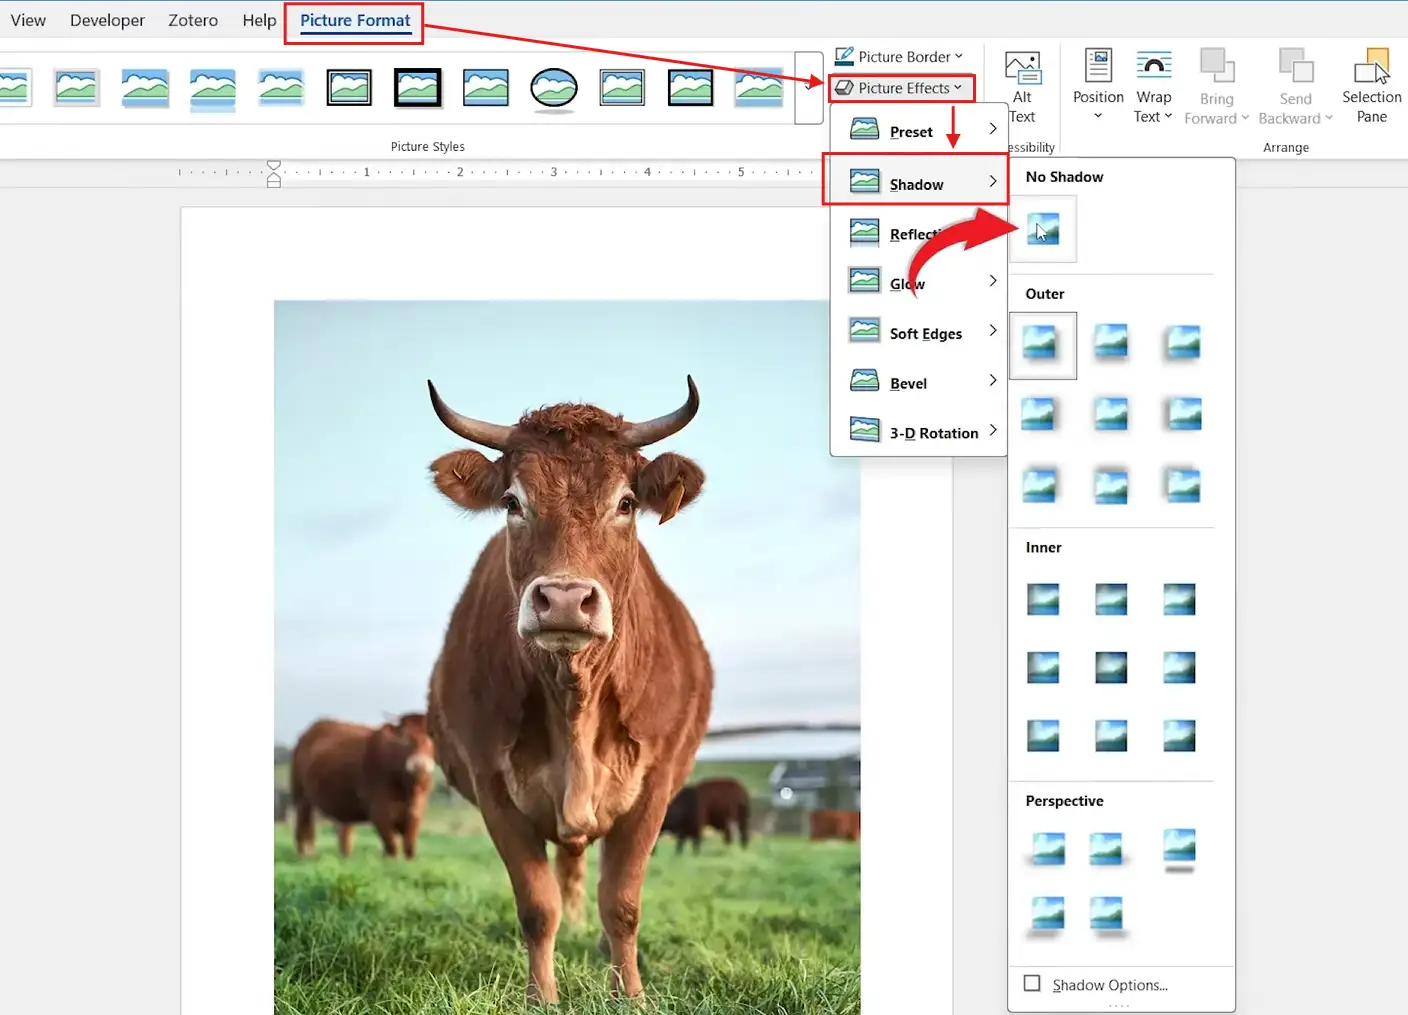Click Send Backward icon
Screen dimensions: 1408x1015
[x=1296, y=67]
